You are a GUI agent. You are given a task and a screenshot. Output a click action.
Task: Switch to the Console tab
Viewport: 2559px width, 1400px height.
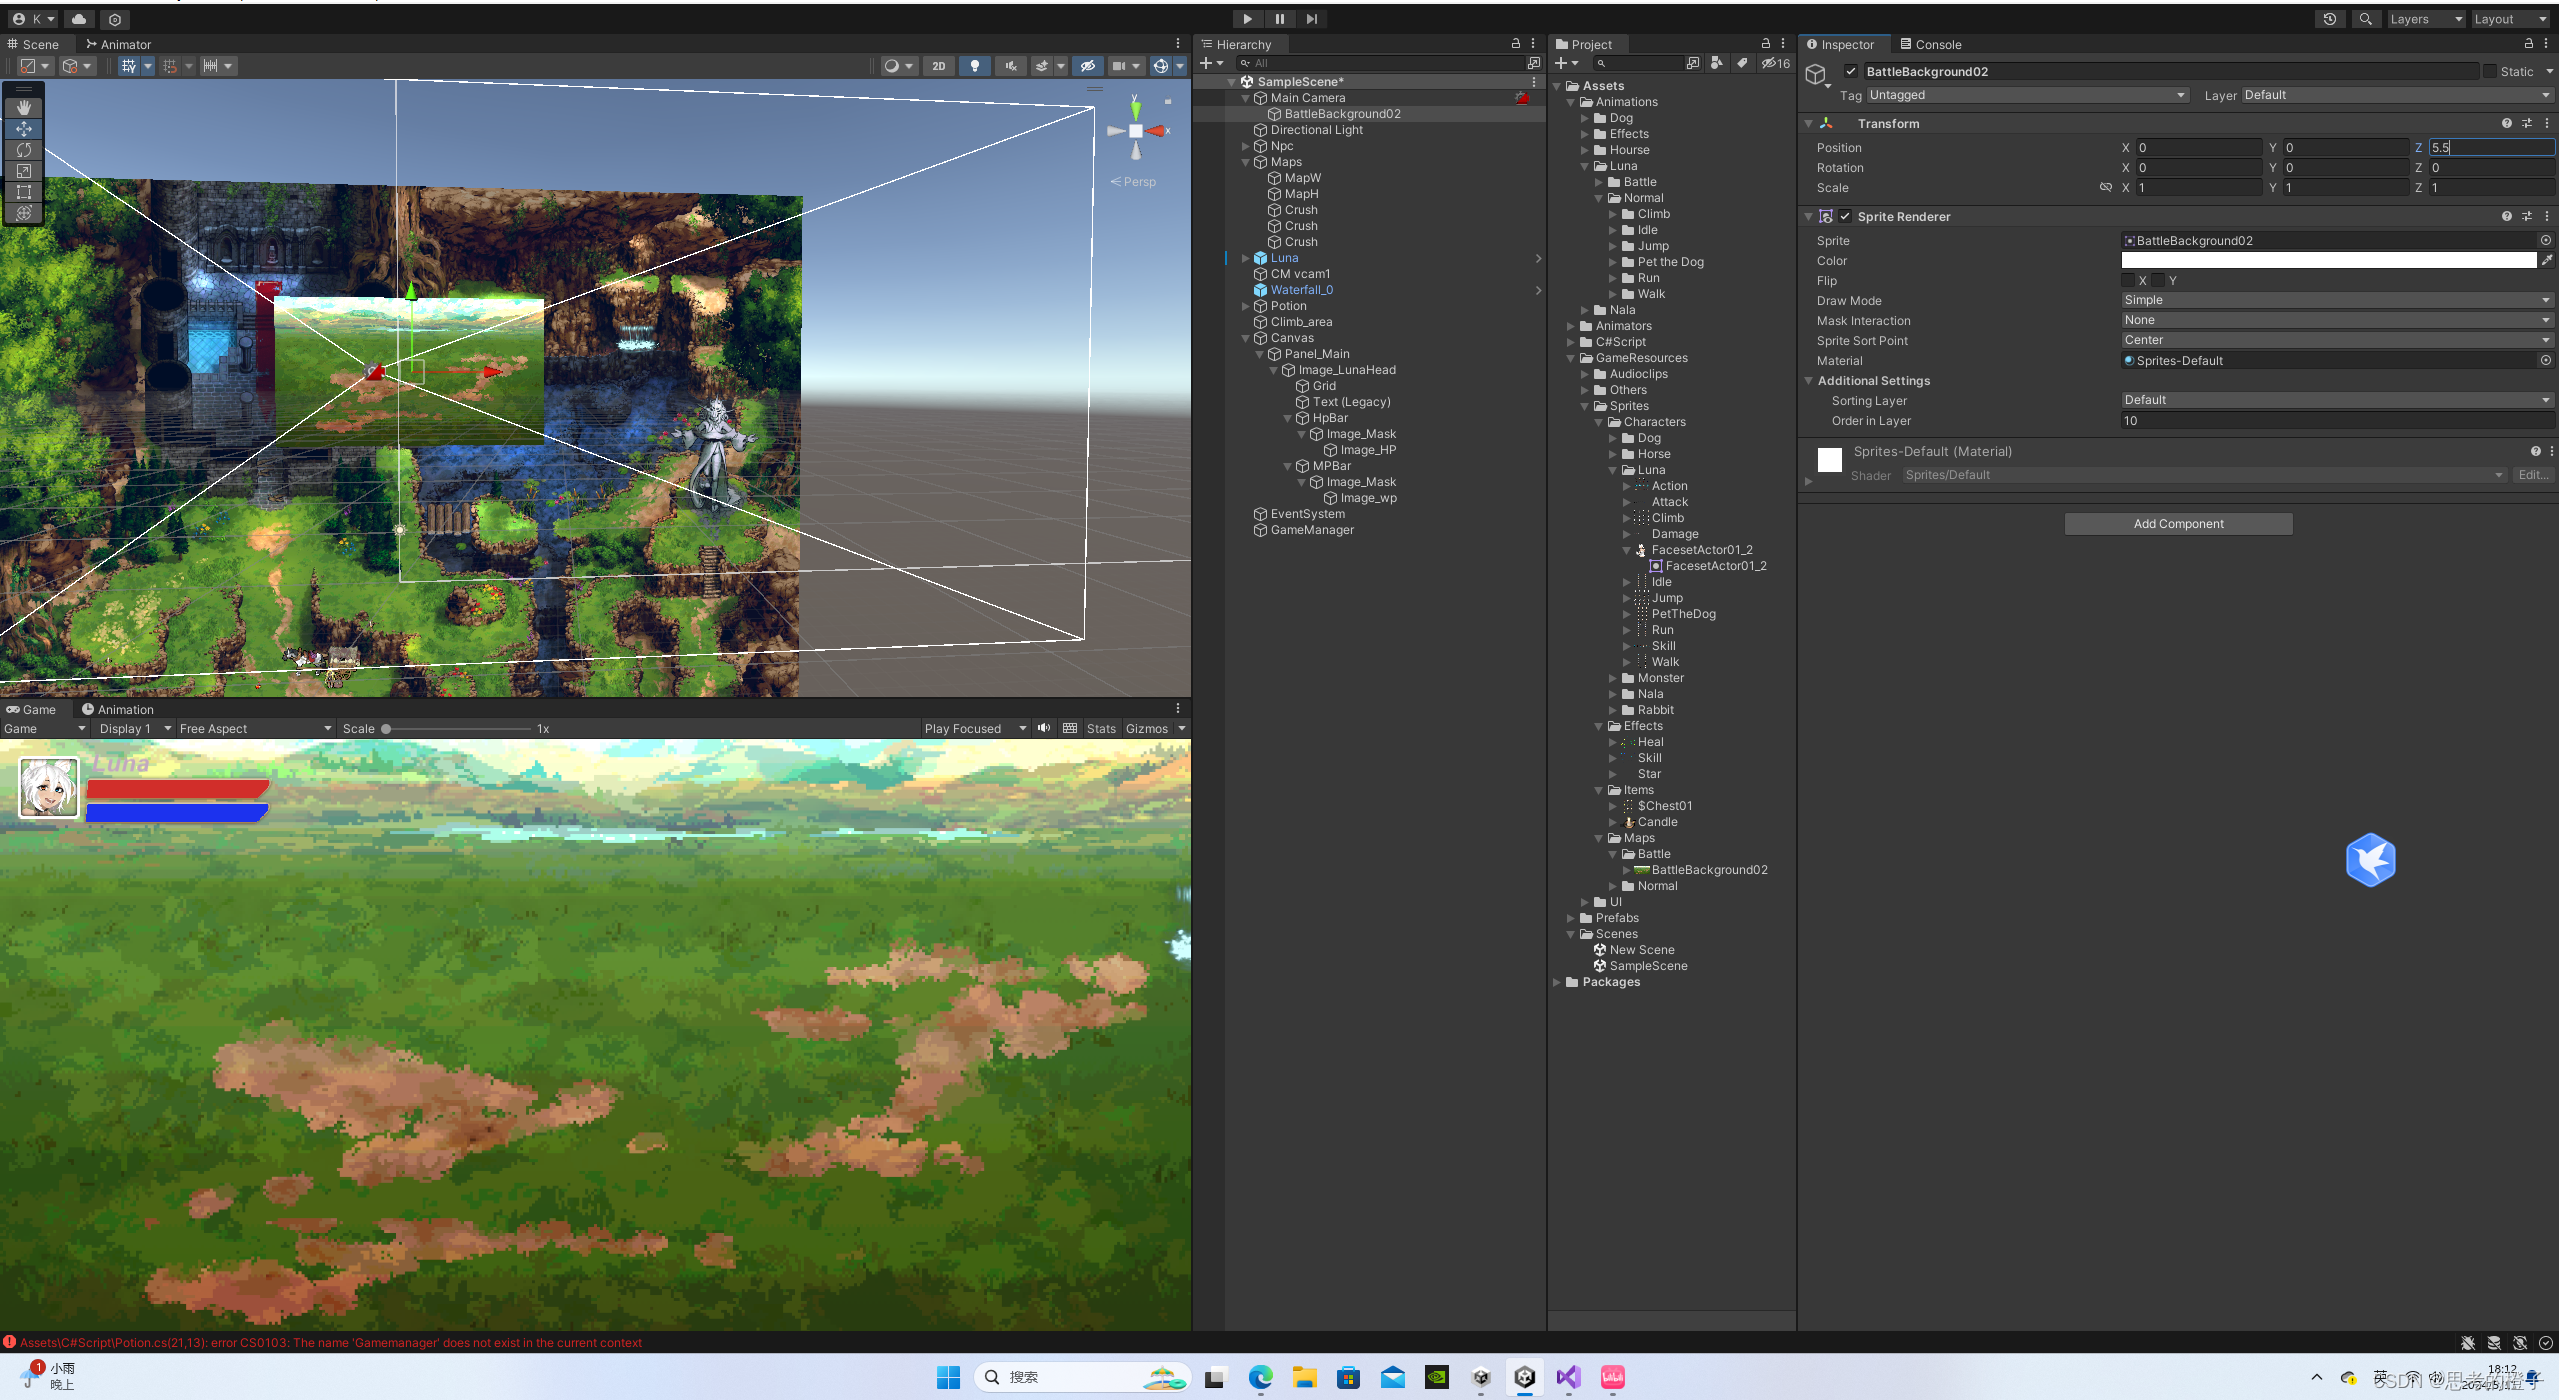pyautogui.click(x=1931, y=44)
